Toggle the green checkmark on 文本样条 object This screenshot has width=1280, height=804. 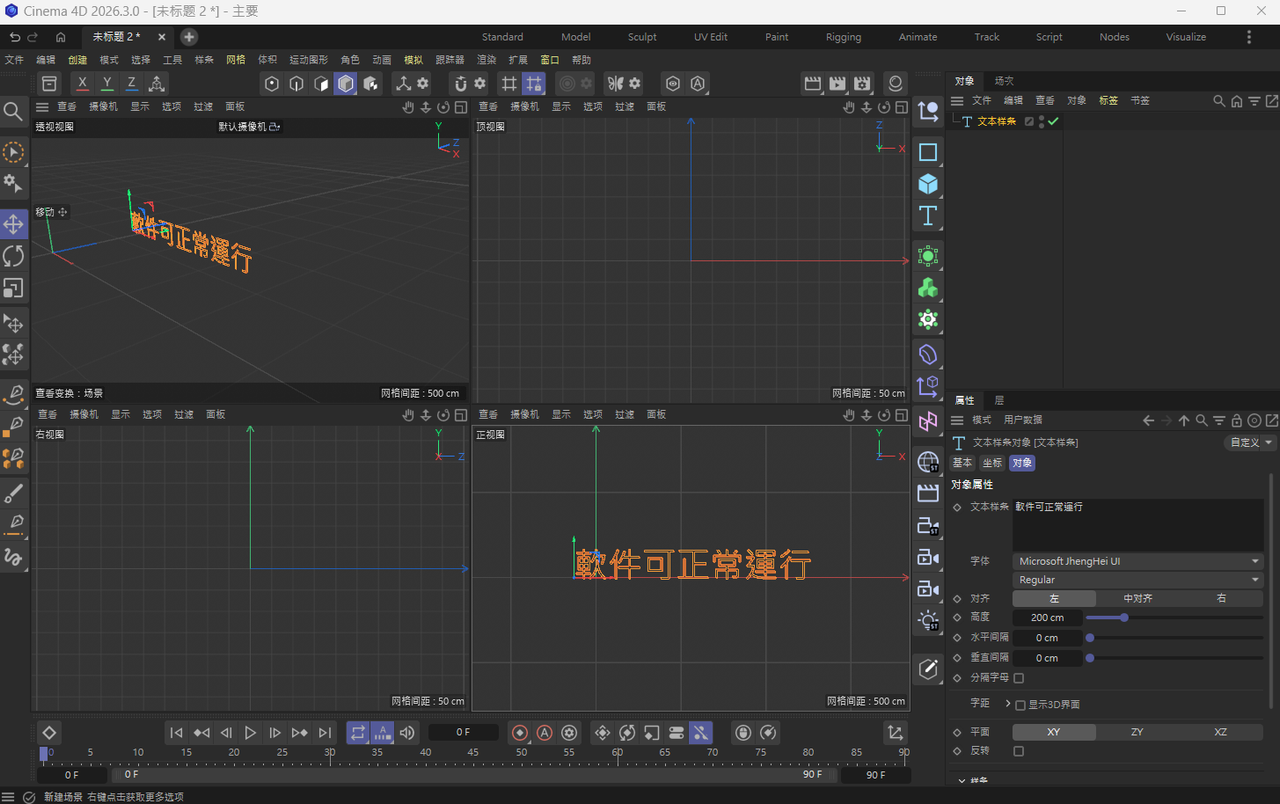pos(1053,121)
